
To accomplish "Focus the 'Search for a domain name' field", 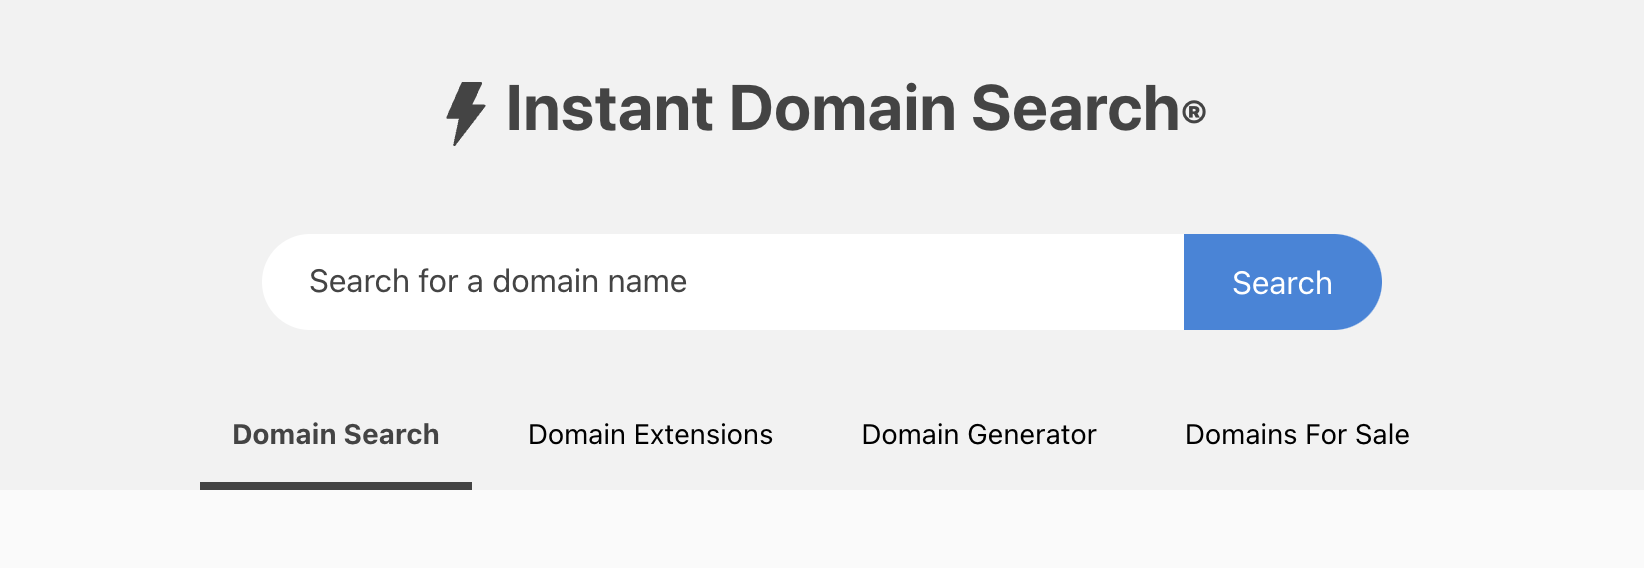I will pos(723,282).
